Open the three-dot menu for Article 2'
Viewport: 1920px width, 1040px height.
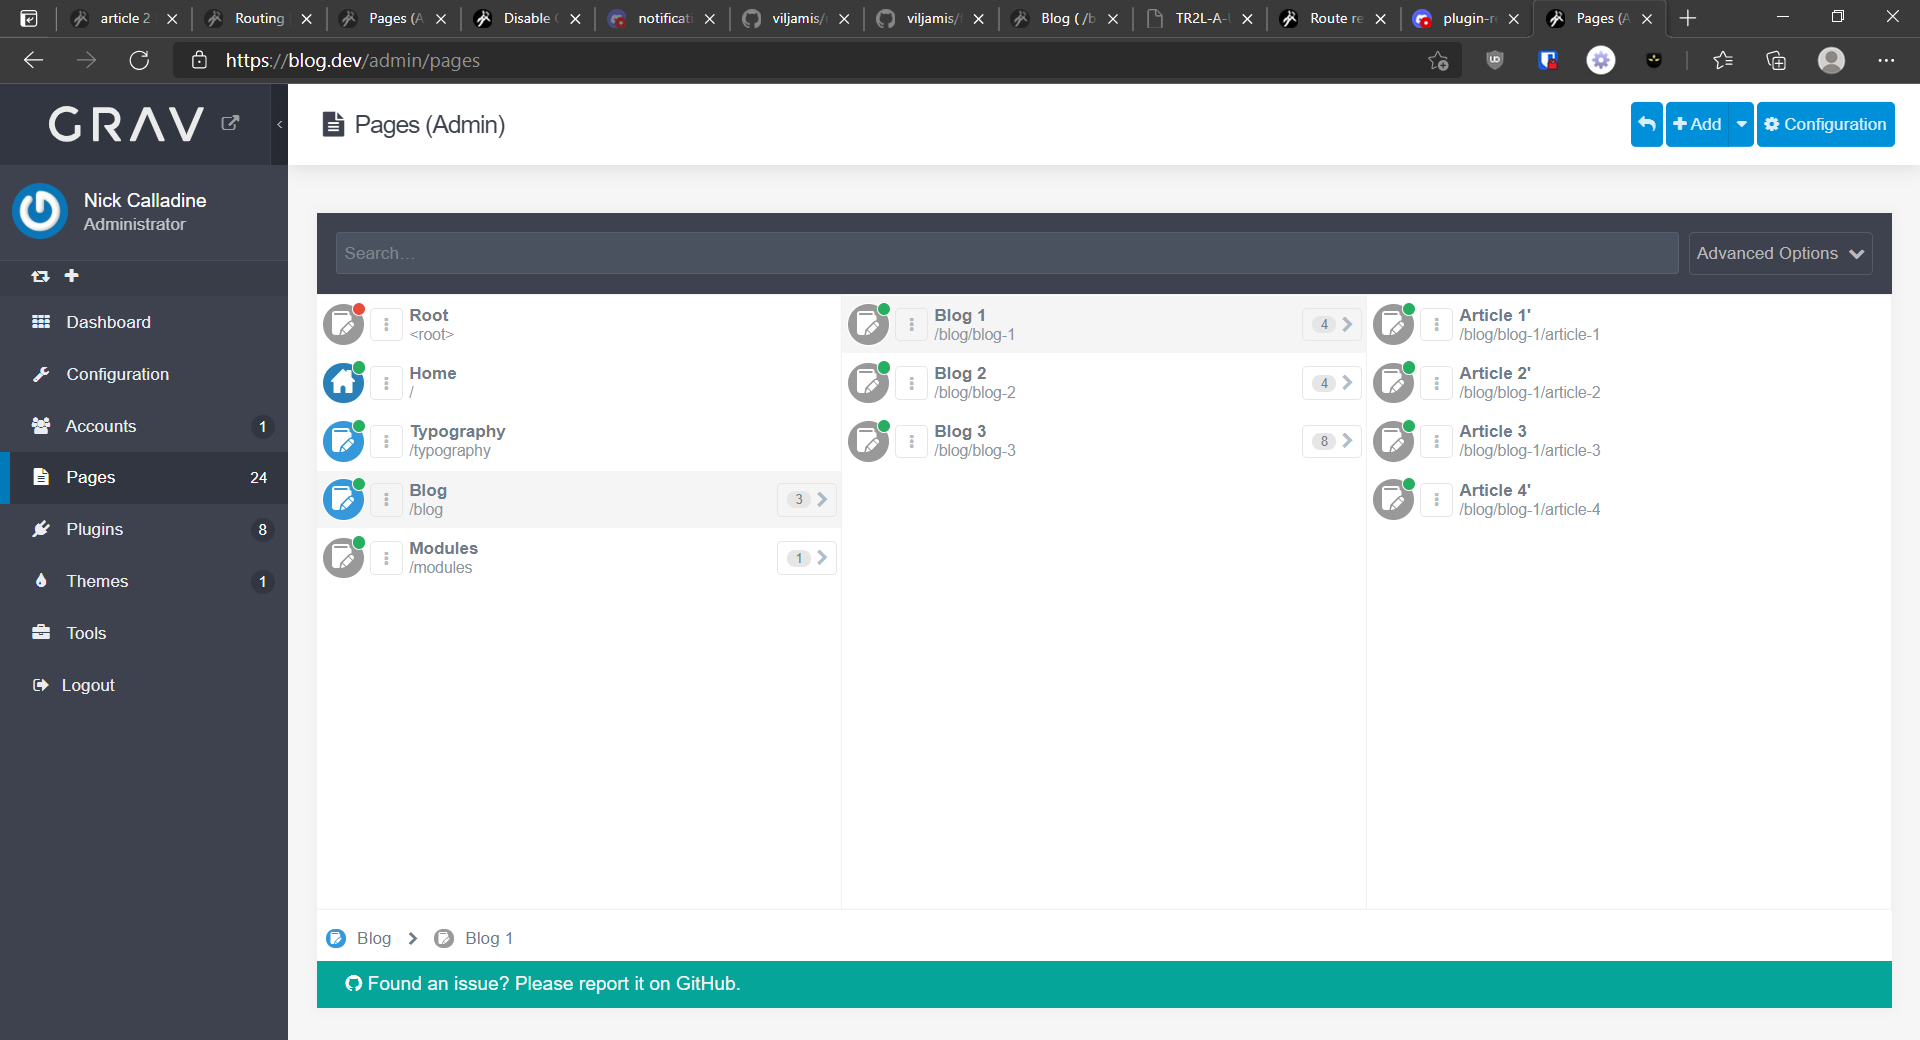(1436, 383)
